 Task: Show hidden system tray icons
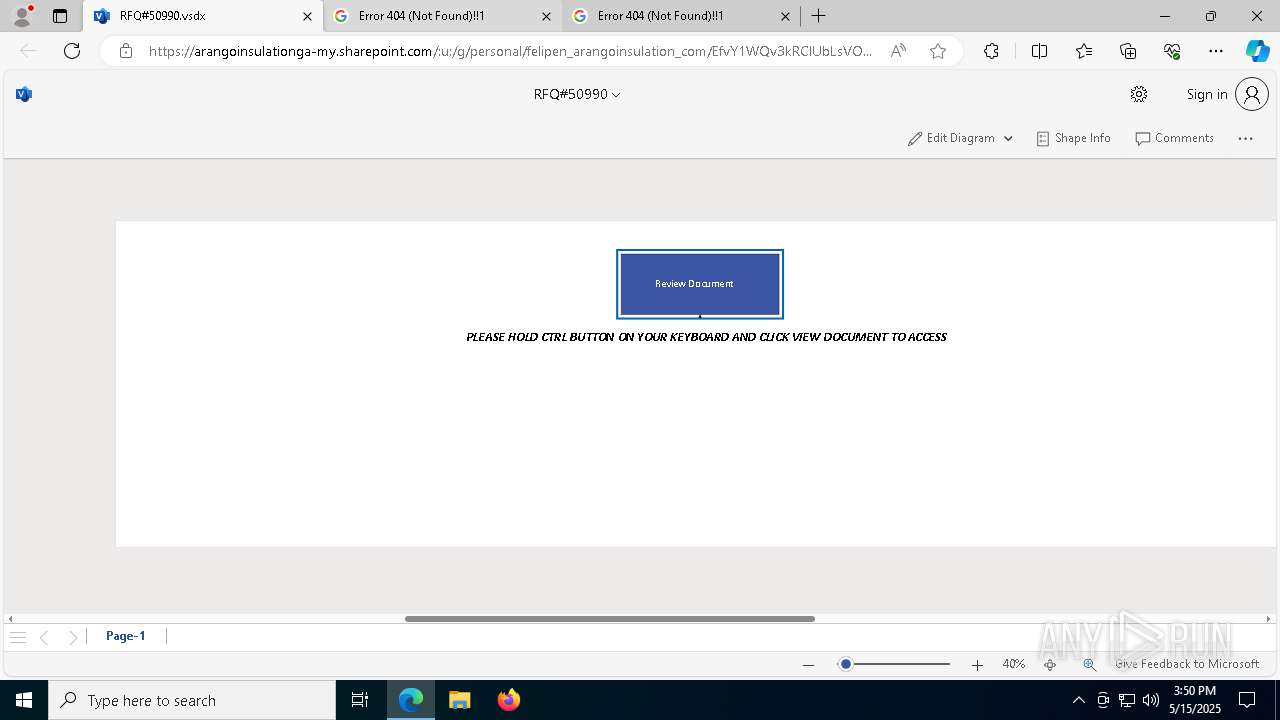point(1078,700)
